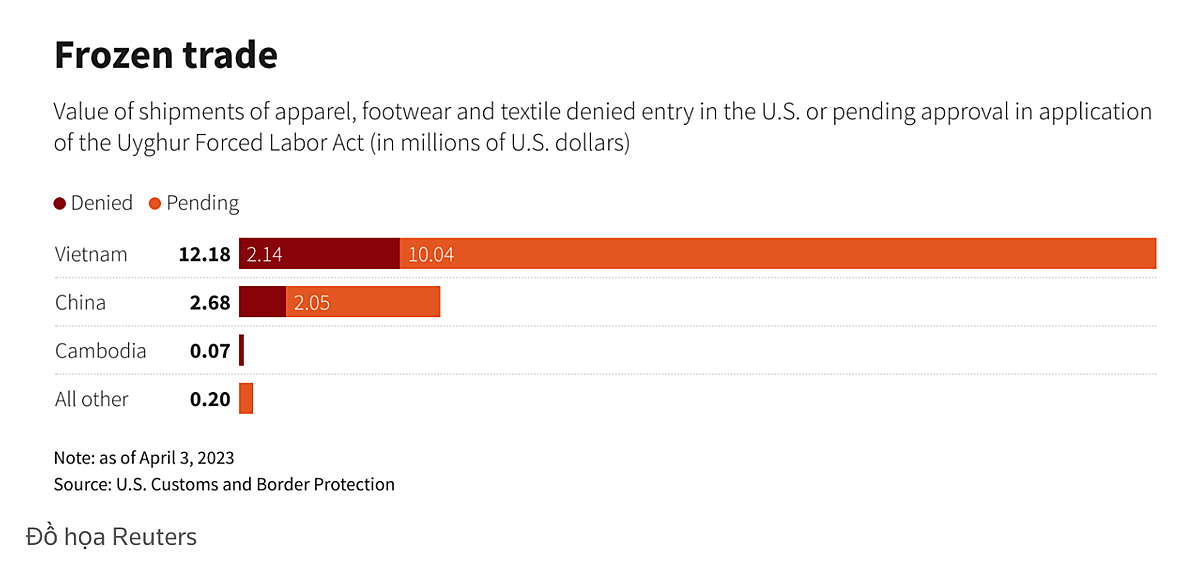Click Cambodia's thin denied bar
The image size is (1200, 577).
tap(242, 350)
